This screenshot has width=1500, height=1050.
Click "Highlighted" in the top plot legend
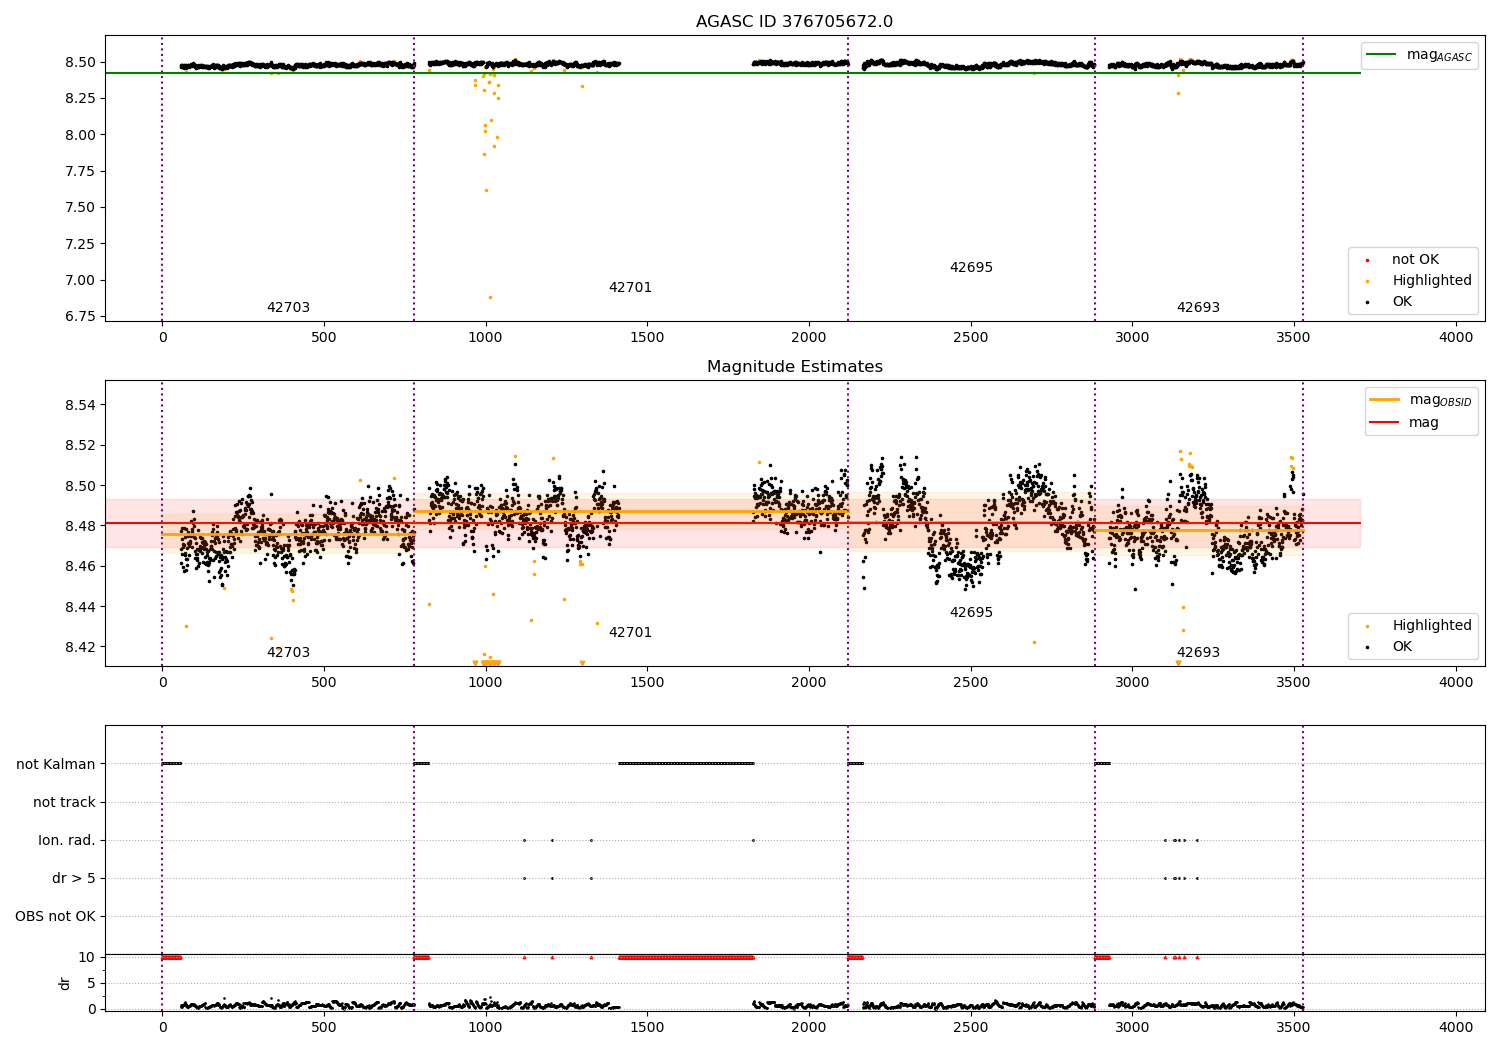[x=1432, y=281]
